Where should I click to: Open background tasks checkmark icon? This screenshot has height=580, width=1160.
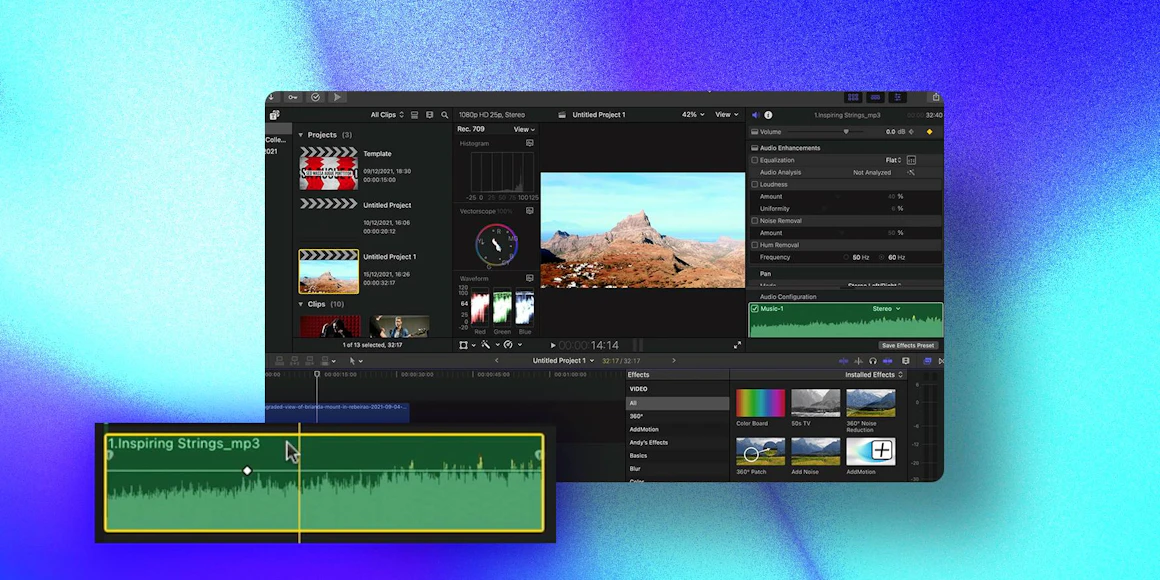point(315,97)
